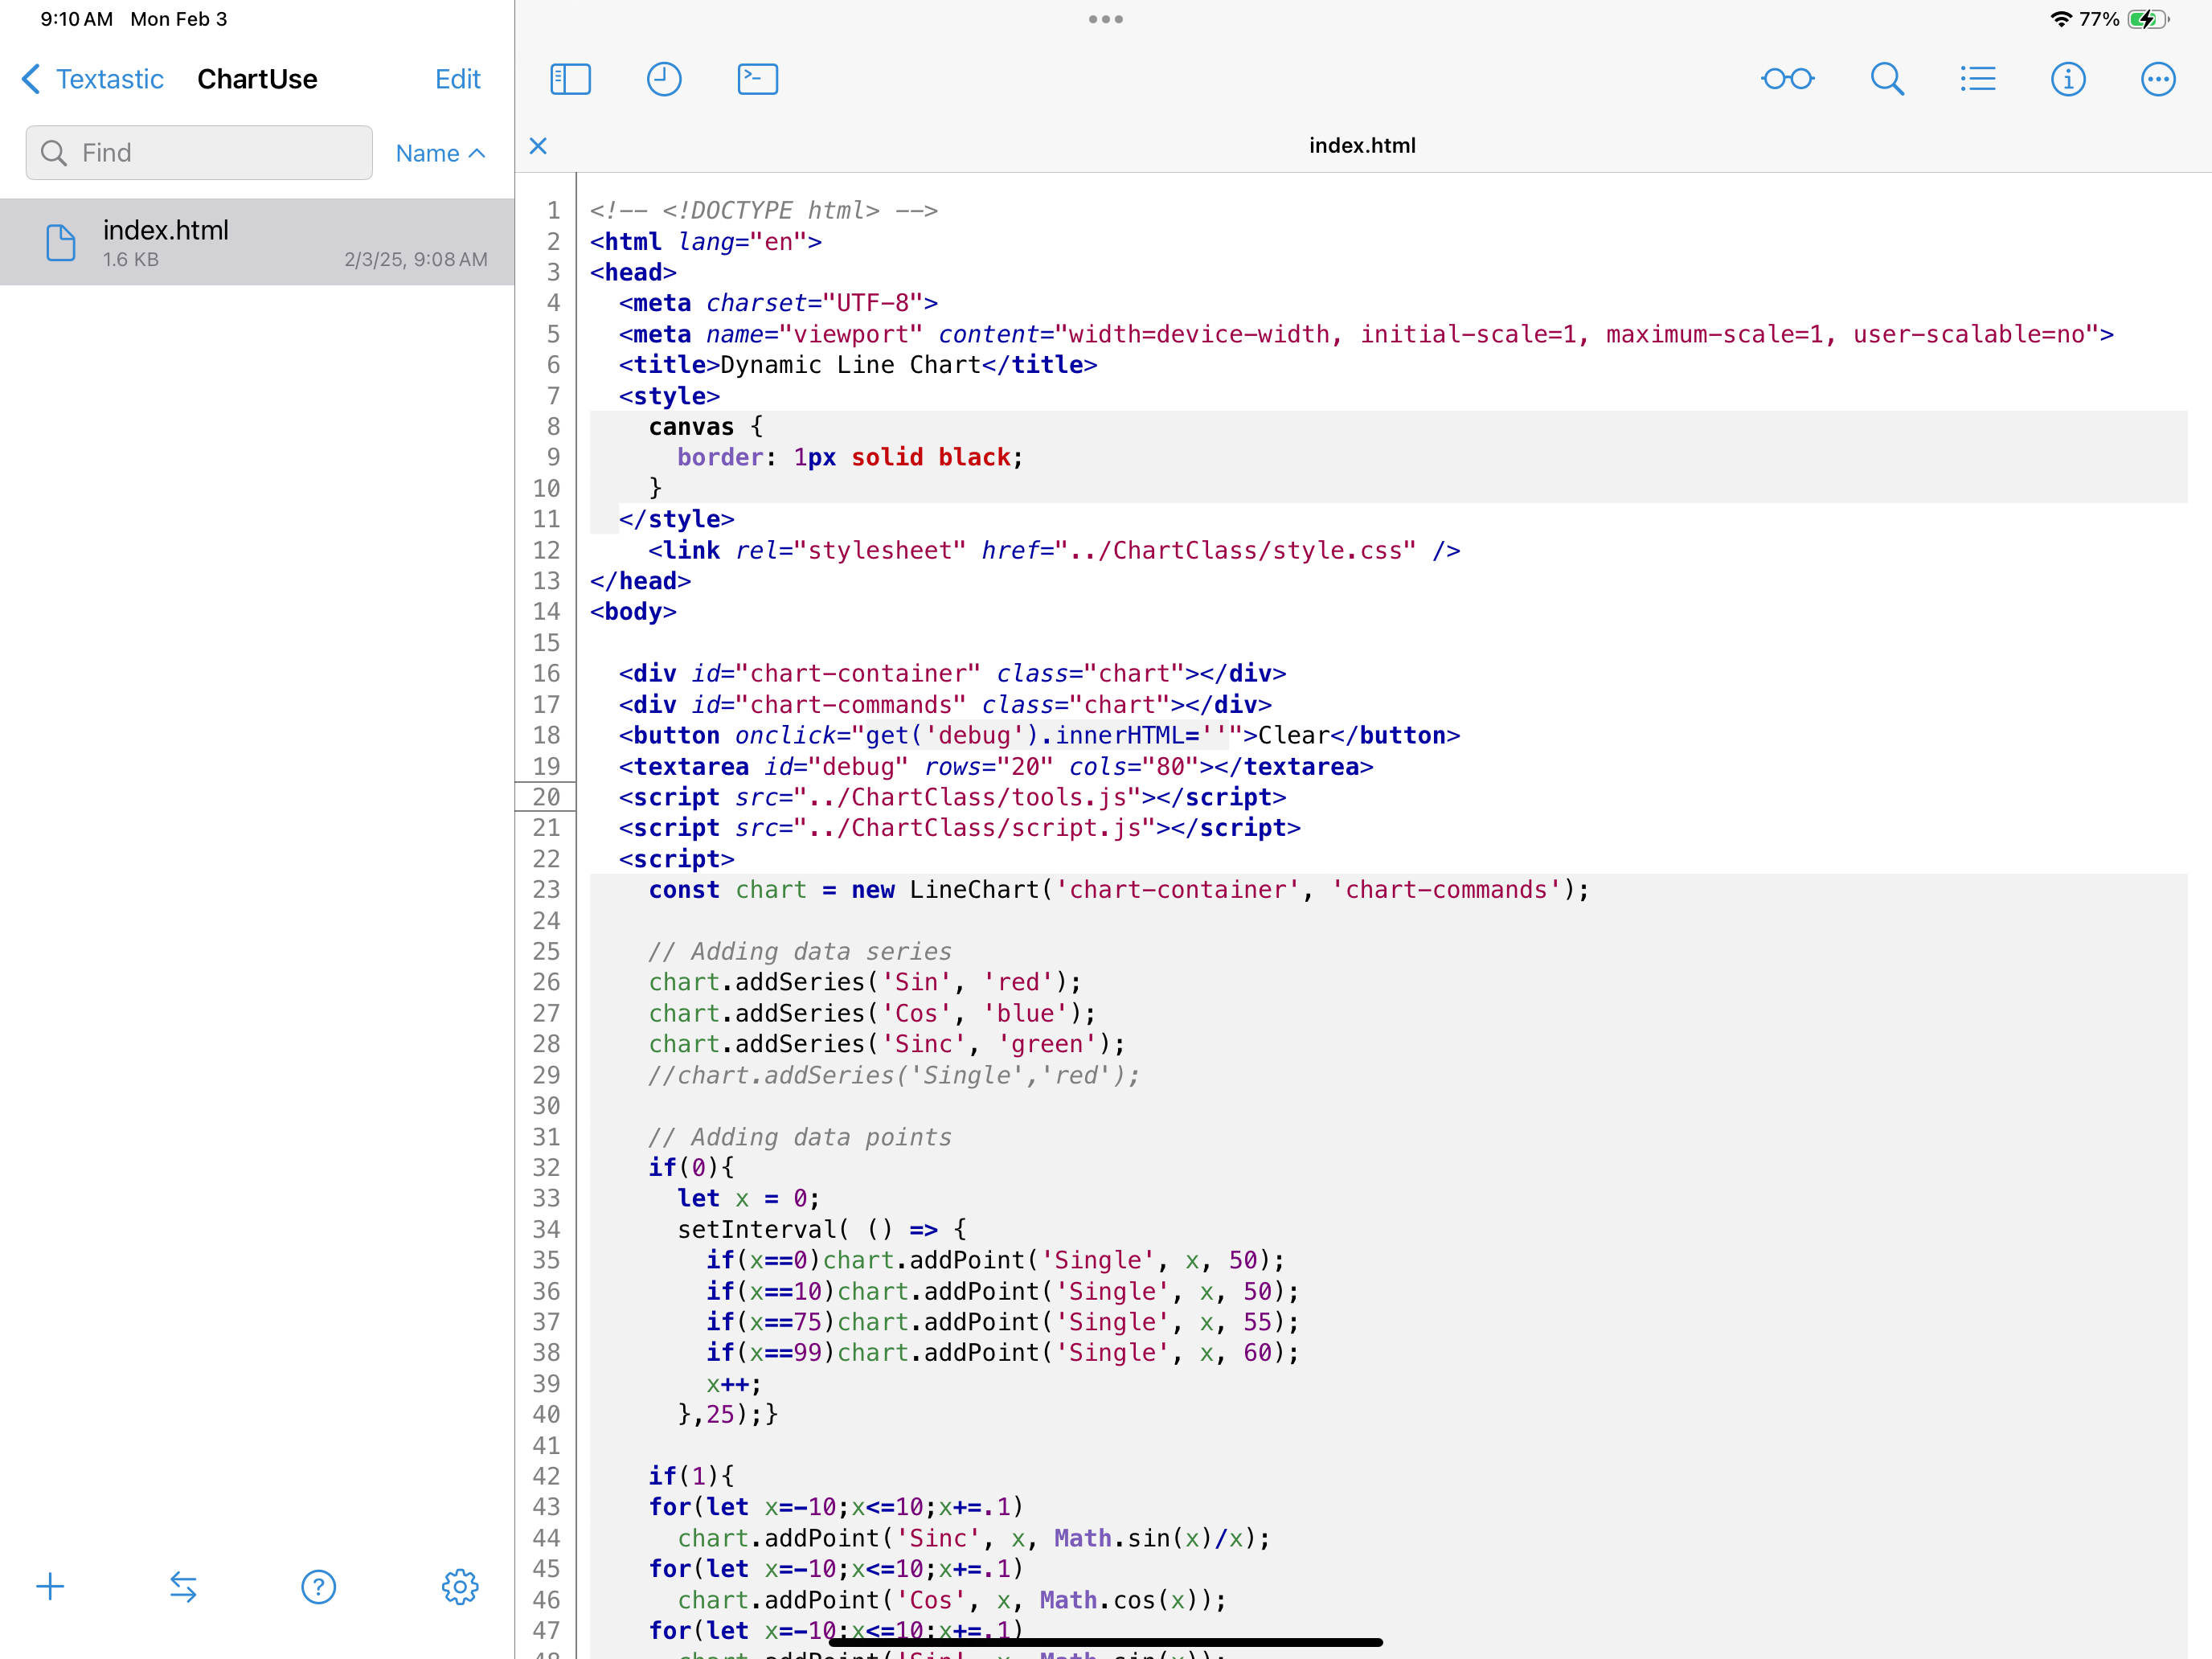
Task: Open the JavaScript console icon
Action: [758, 79]
